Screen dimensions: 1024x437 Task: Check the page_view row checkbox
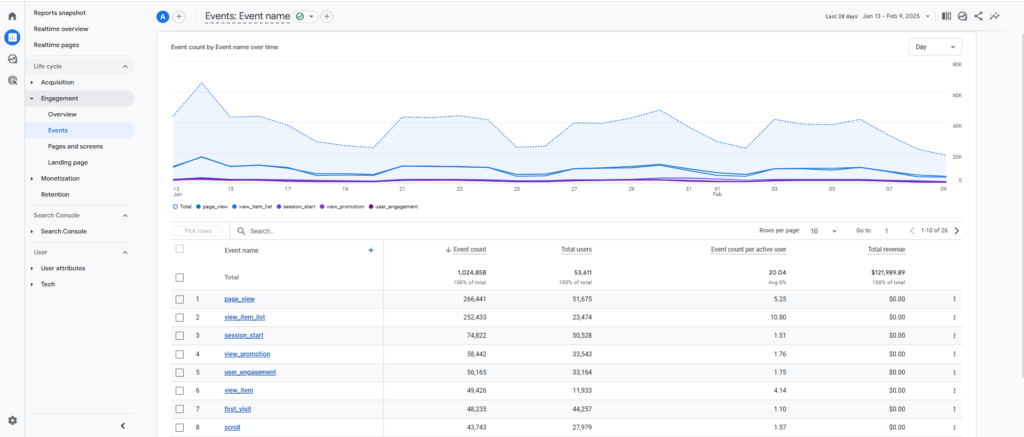coord(180,299)
